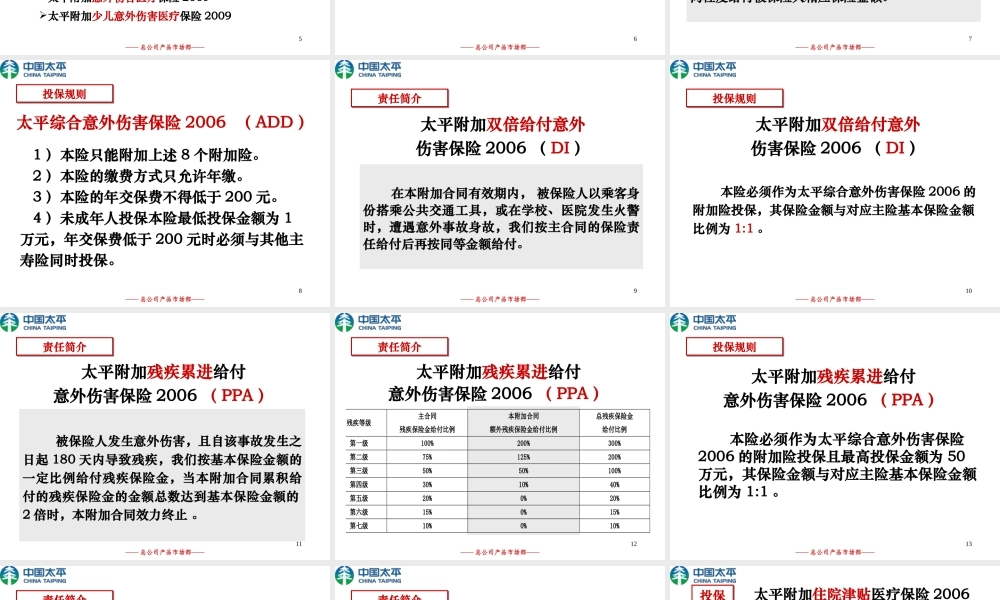This screenshot has width=1000, height=600.
Task: Select slide 8 about 太平综合意外伤害保险 2006 (ADD)
Action: tap(165, 182)
